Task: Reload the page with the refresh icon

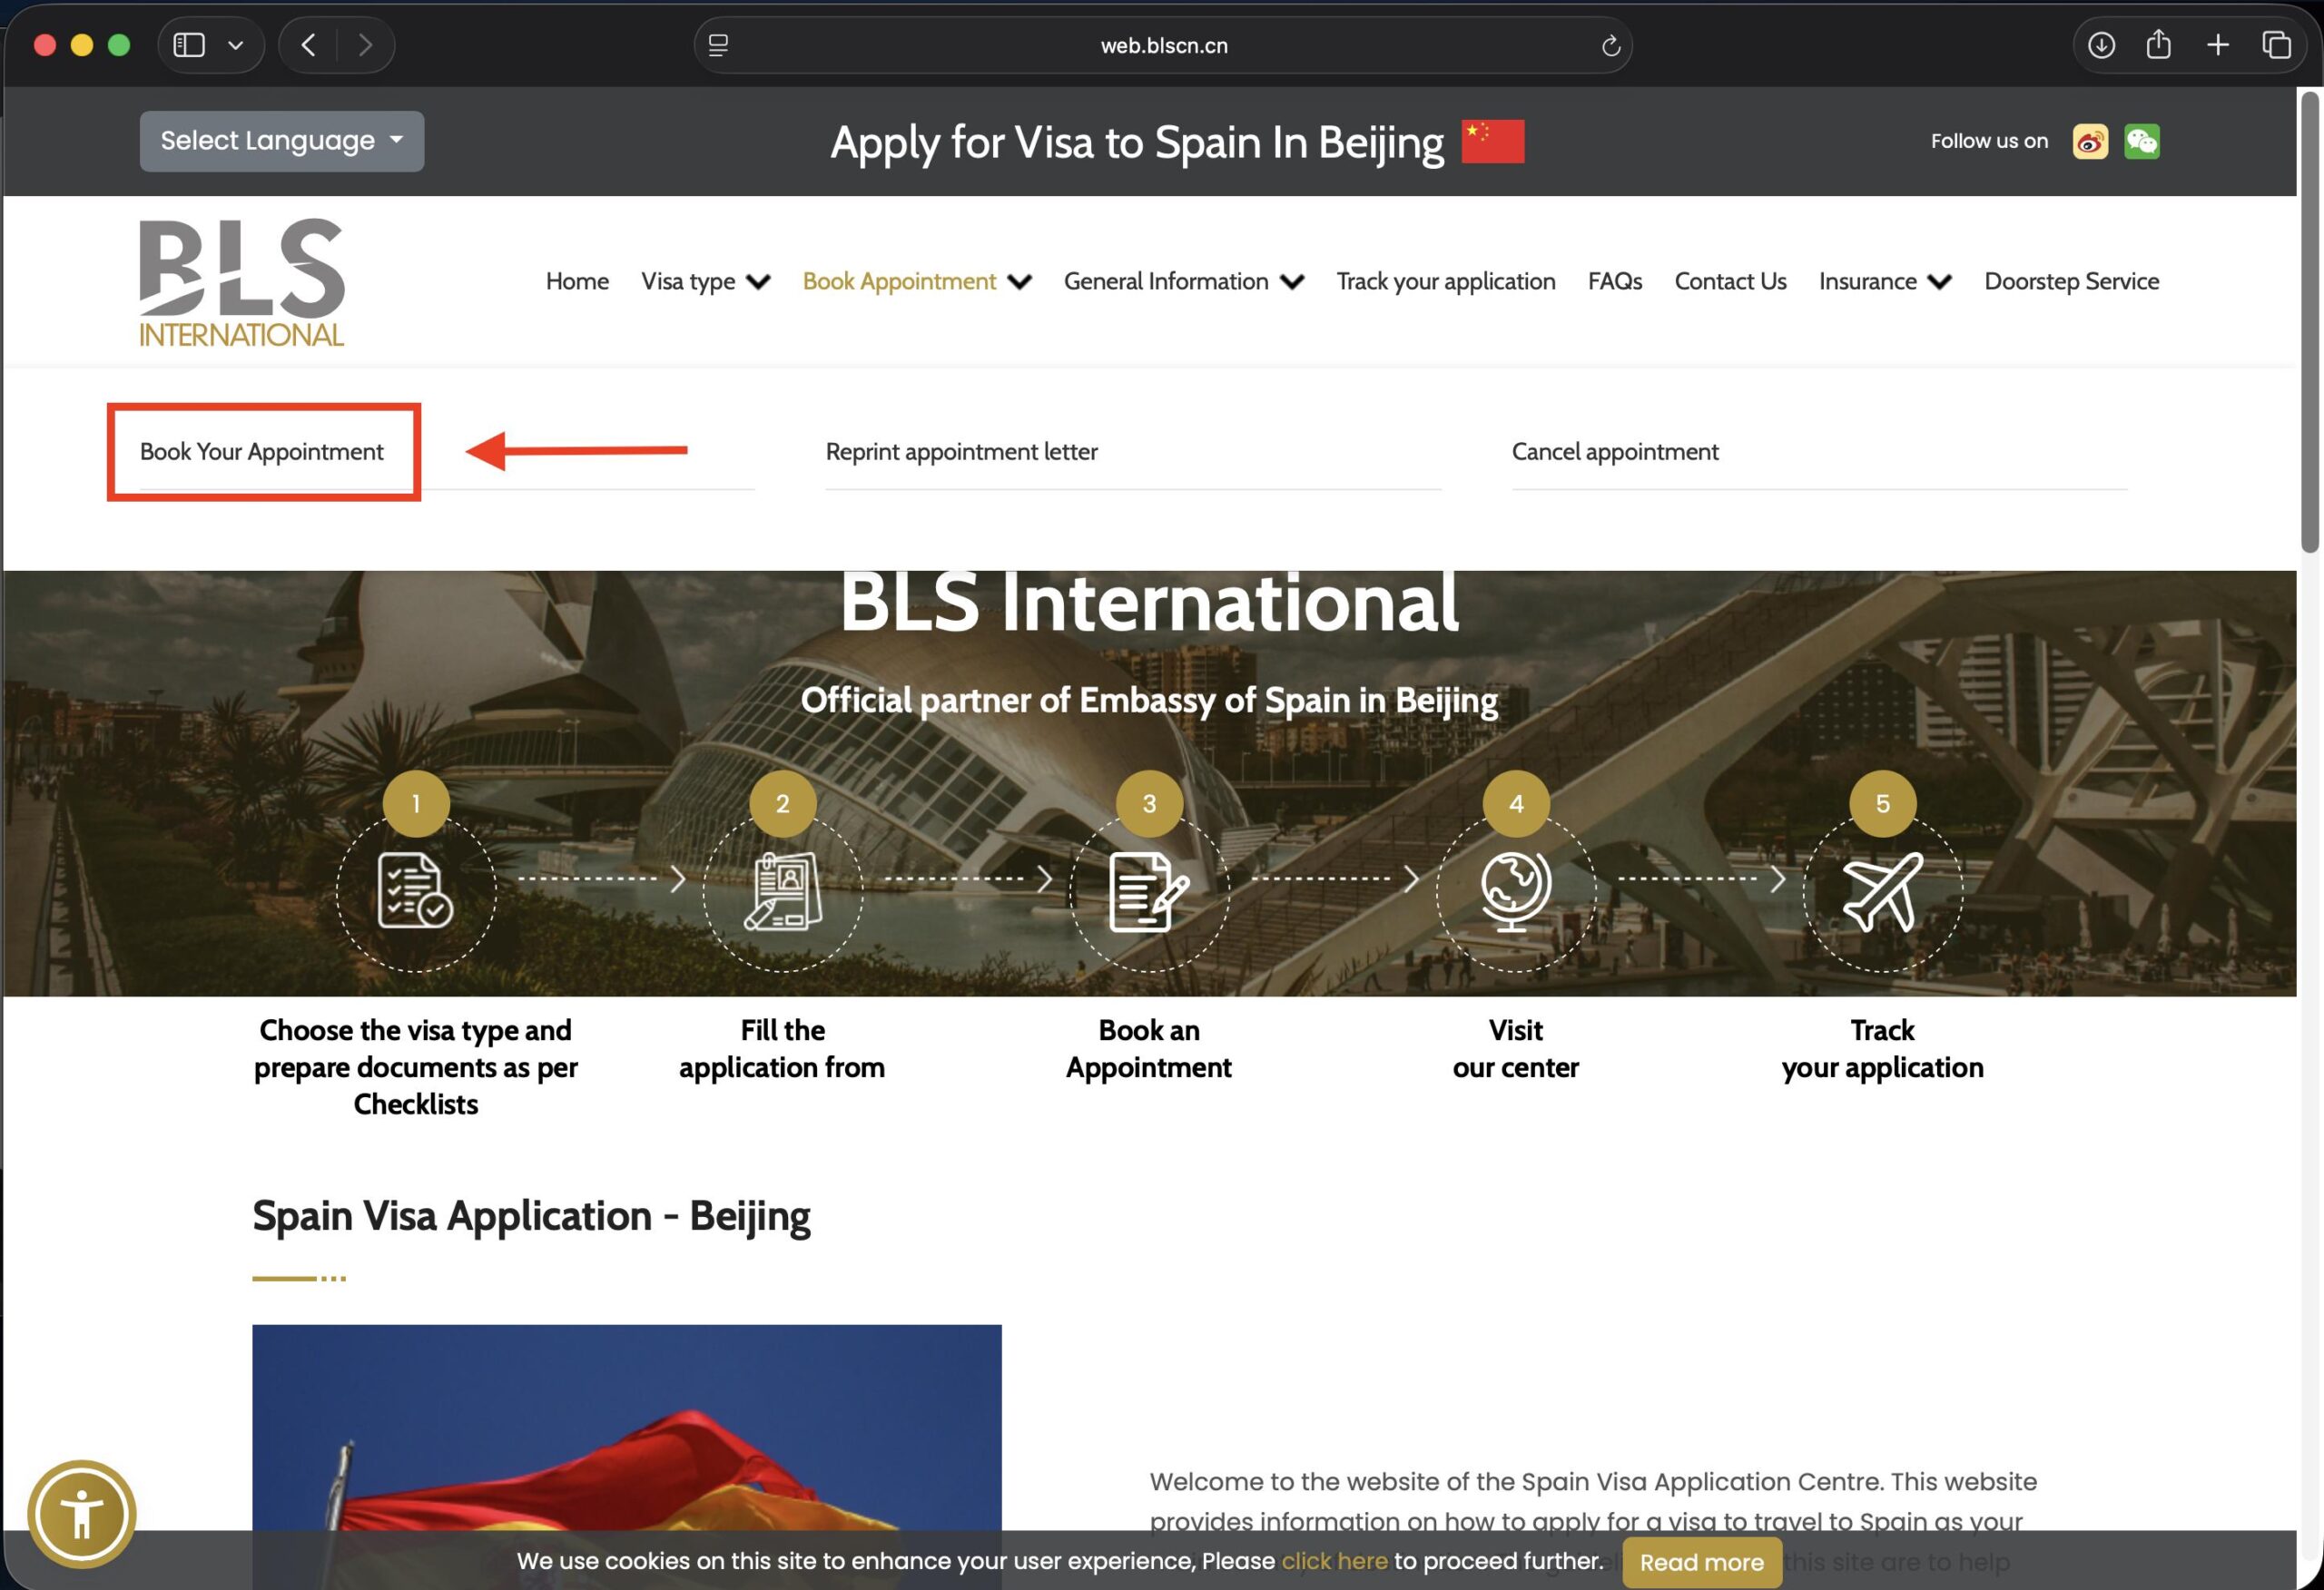Action: 1610,46
